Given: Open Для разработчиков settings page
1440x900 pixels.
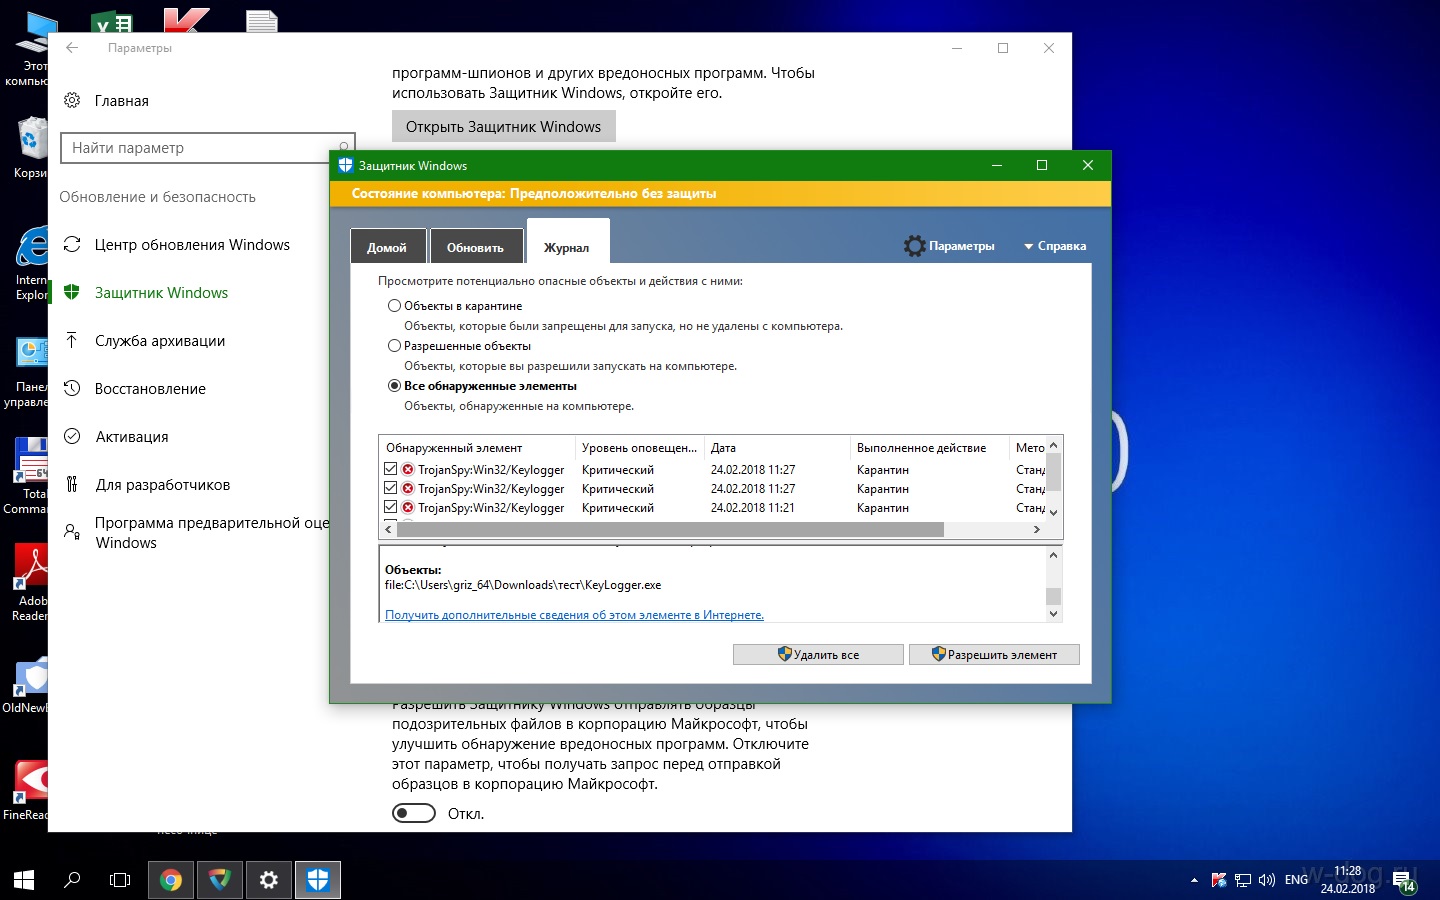Looking at the screenshot, I should coord(163,485).
